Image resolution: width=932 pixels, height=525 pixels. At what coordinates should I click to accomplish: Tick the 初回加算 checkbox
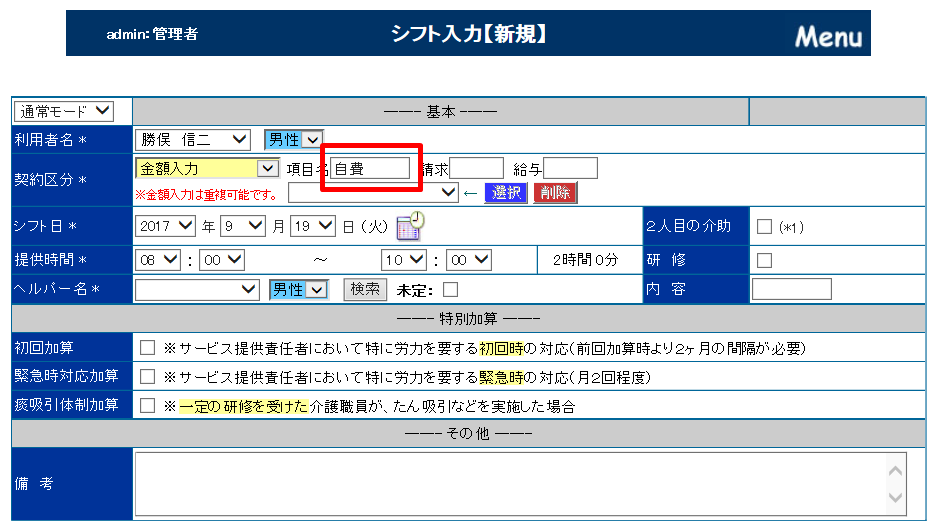click(x=148, y=348)
